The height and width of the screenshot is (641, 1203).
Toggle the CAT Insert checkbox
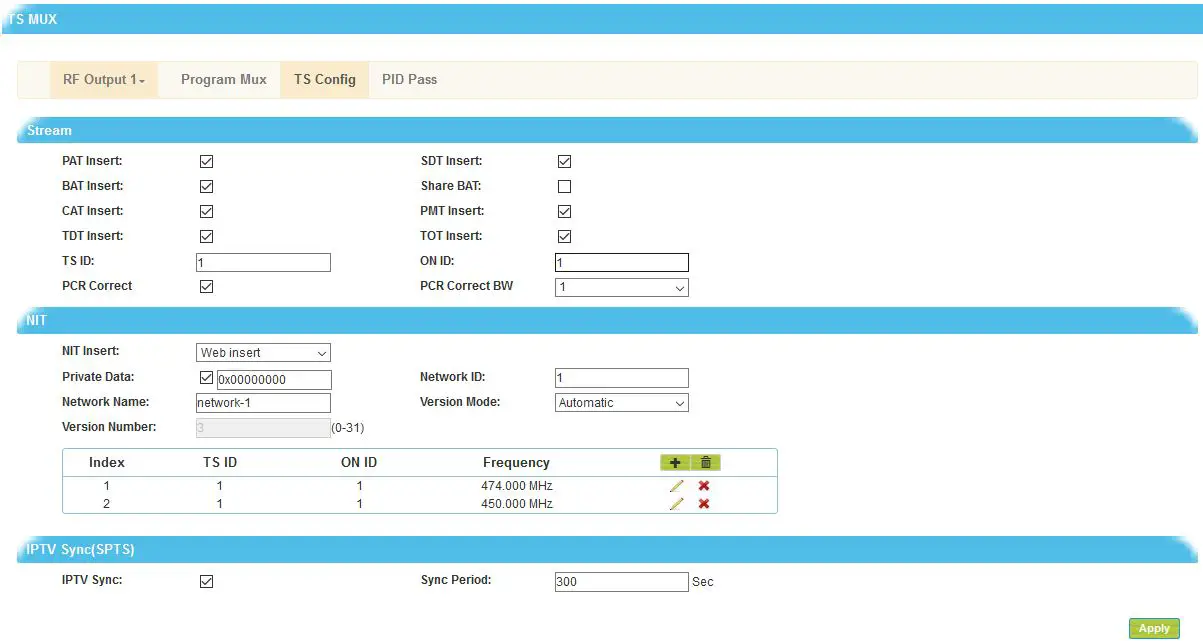point(207,211)
